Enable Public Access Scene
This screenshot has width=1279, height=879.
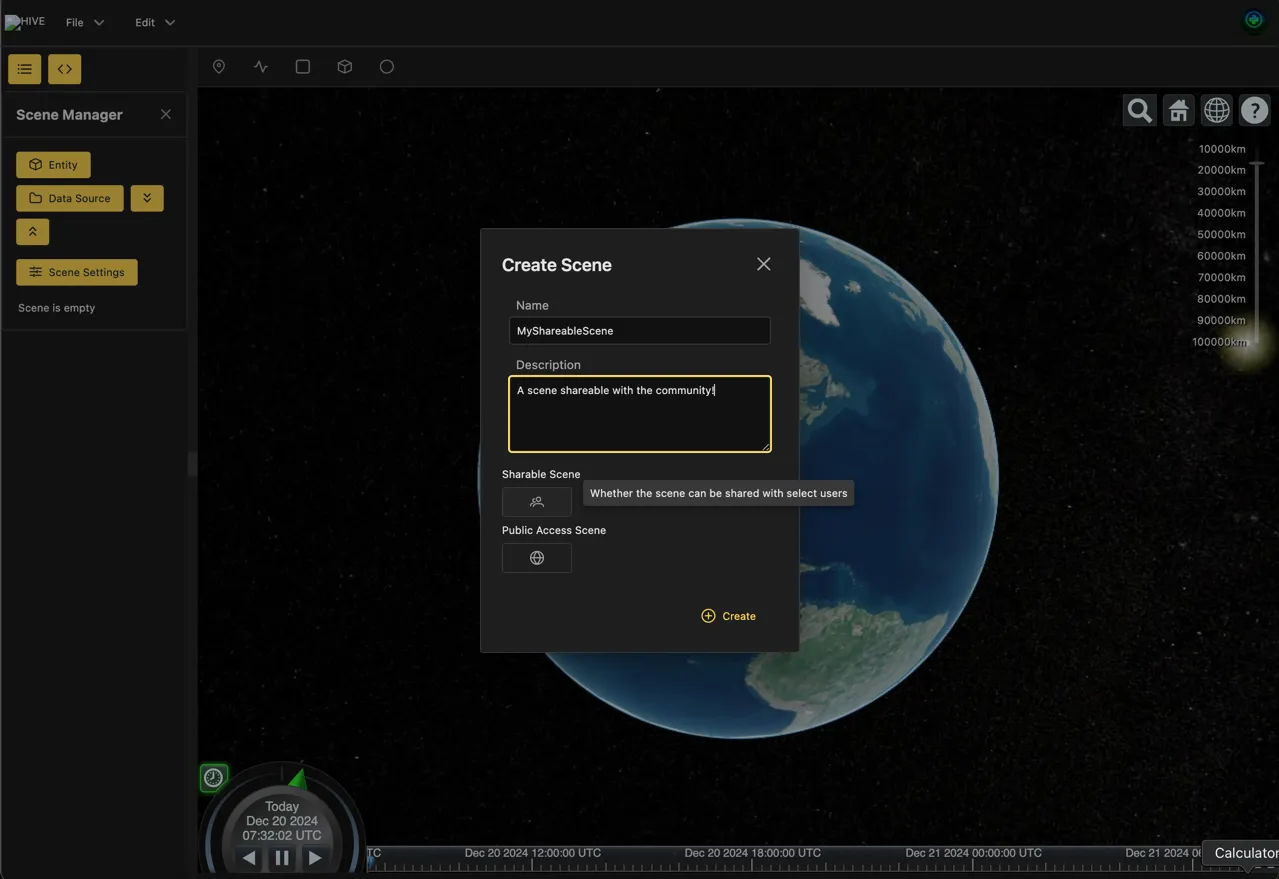536,557
